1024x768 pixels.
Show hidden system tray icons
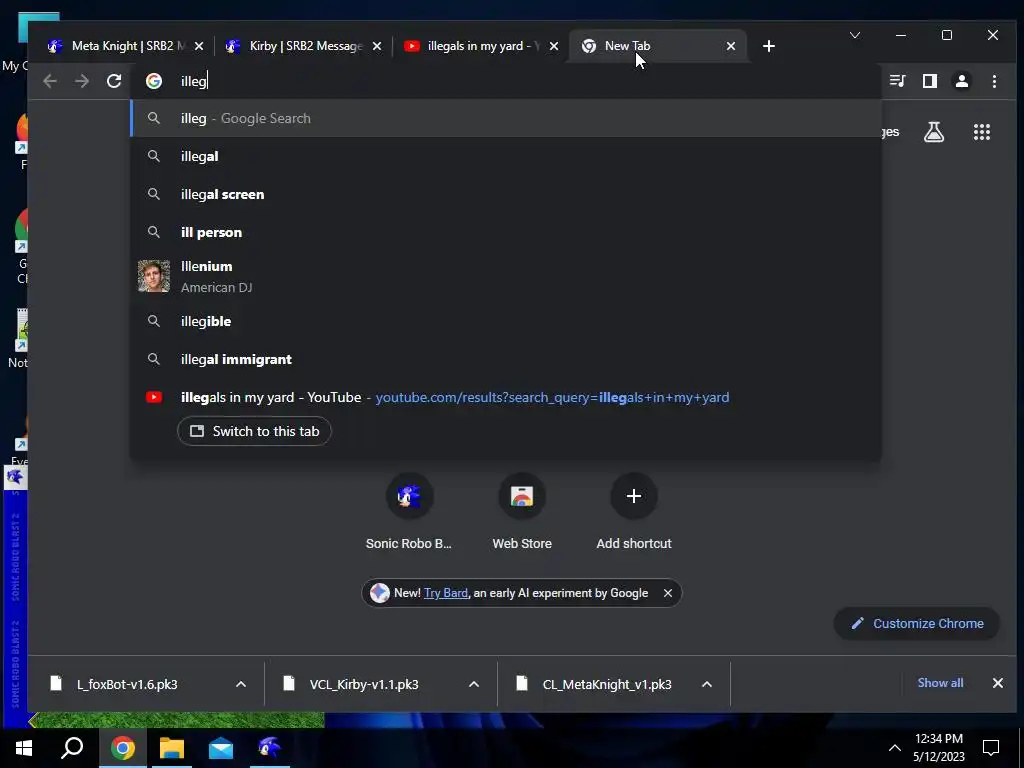895,748
